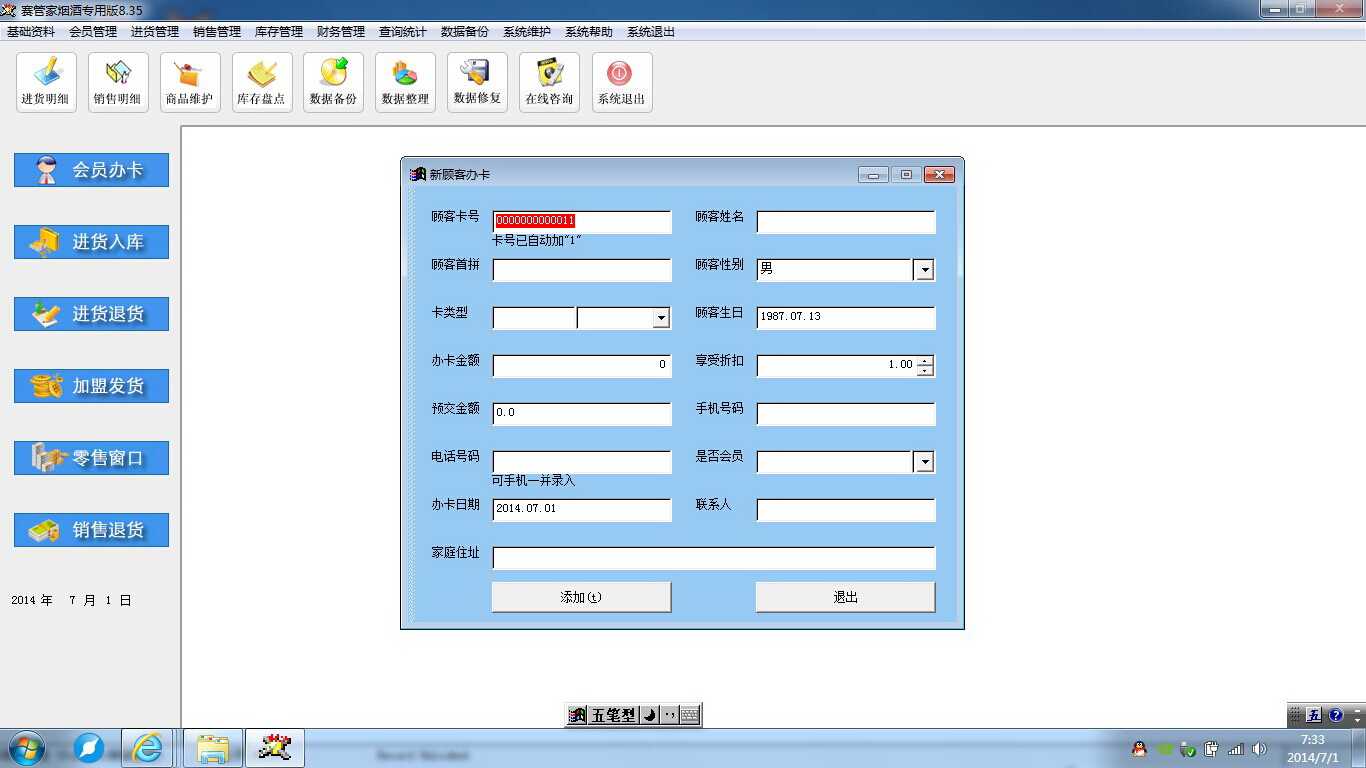
Task: Open the 销售明细 toolbar icon
Action: pos(118,82)
